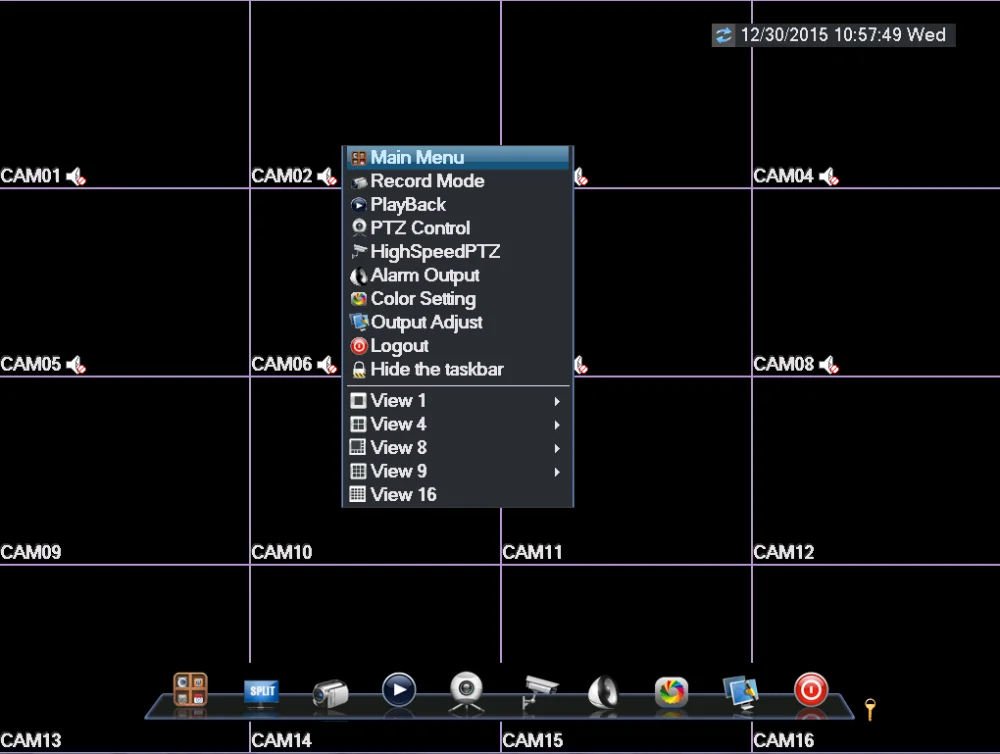Choose Record Mode from context menu
This screenshot has width=1000, height=754.
click(x=457, y=181)
